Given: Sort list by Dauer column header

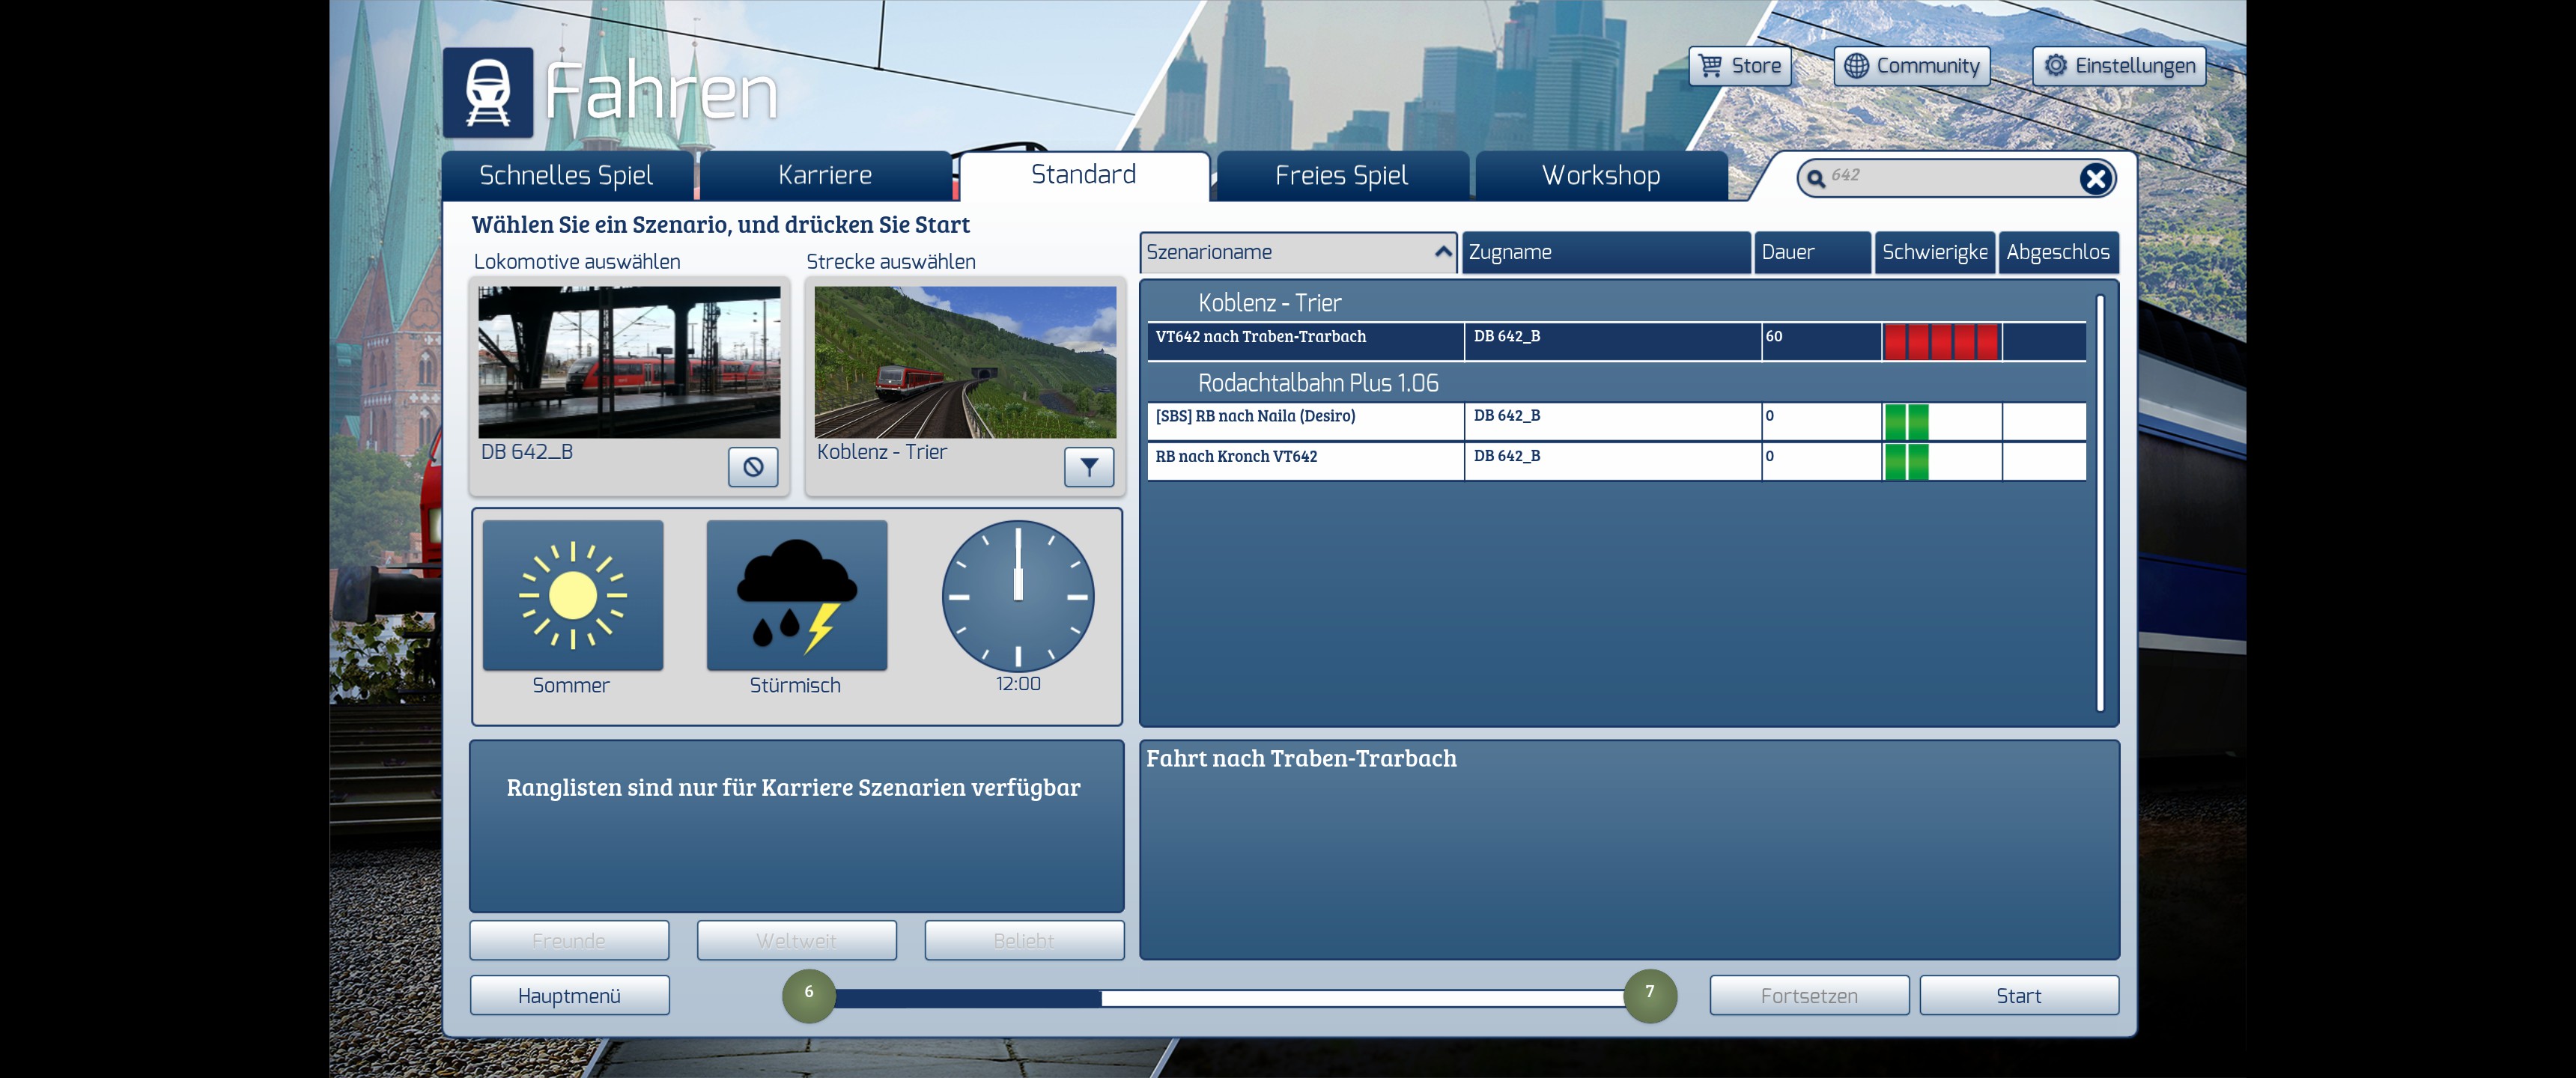Looking at the screenshot, I should [x=1811, y=252].
